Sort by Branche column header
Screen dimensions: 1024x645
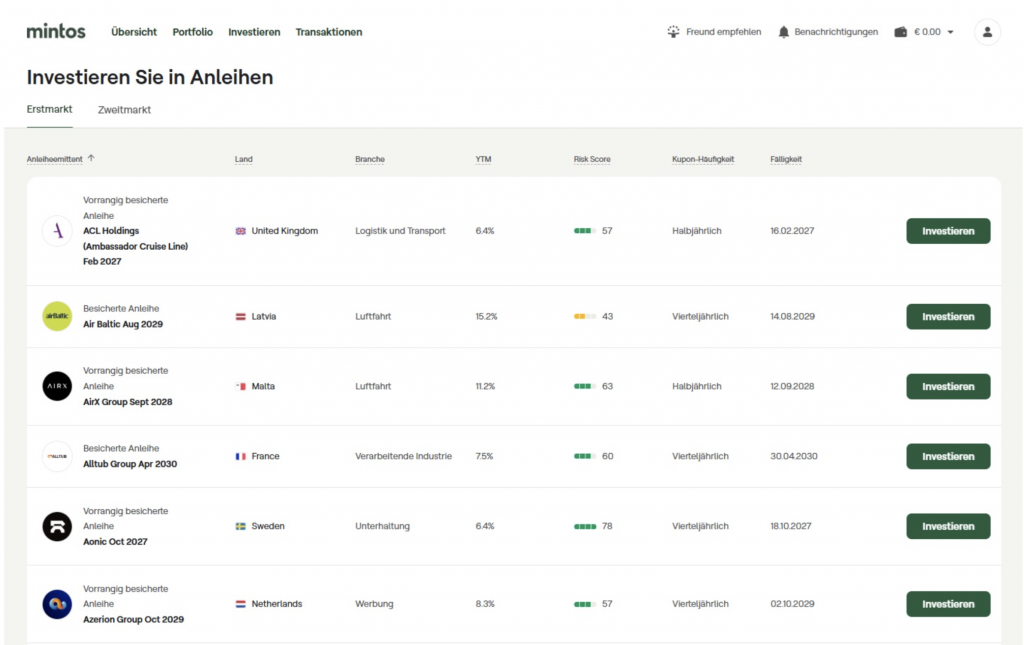point(370,159)
